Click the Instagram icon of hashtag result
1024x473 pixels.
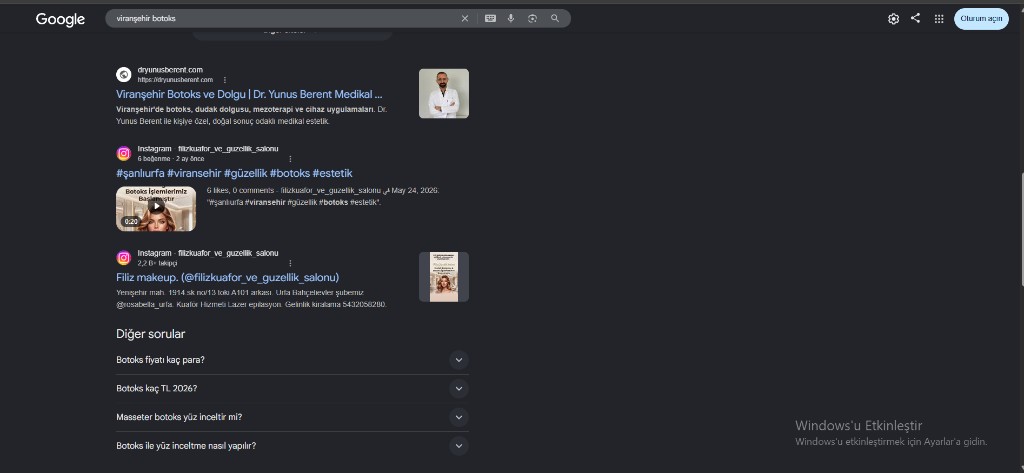123,154
